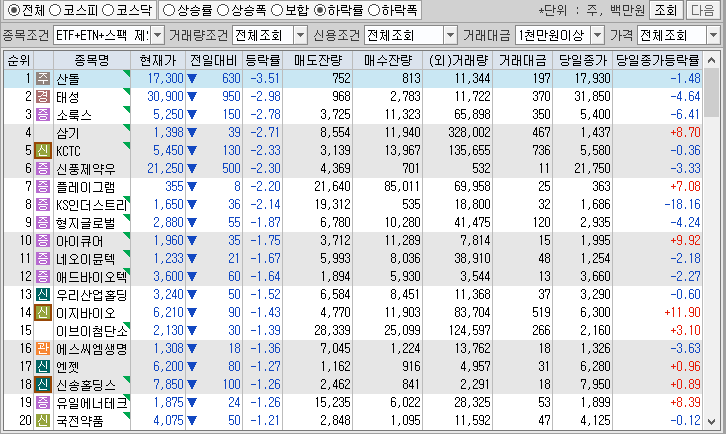Click the table scrollbar up arrow
Image resolution: width=726 pixels, height=434 pixels.
tap(712, 60)
